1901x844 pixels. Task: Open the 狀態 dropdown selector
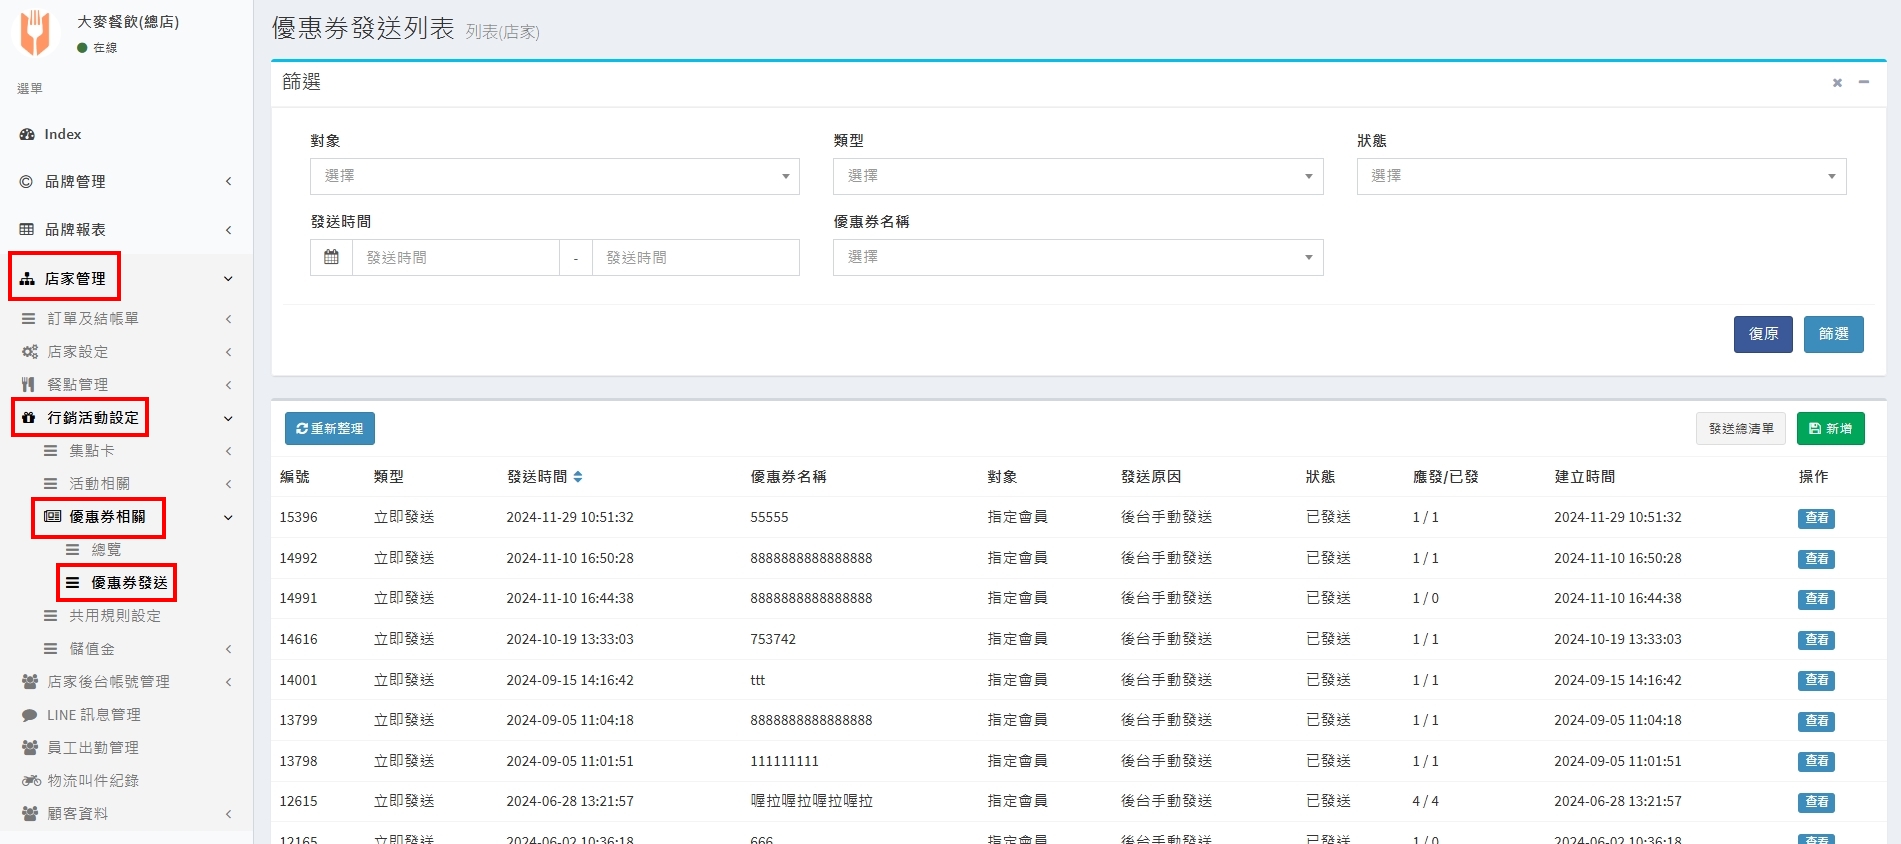(x=1600, y=176)
